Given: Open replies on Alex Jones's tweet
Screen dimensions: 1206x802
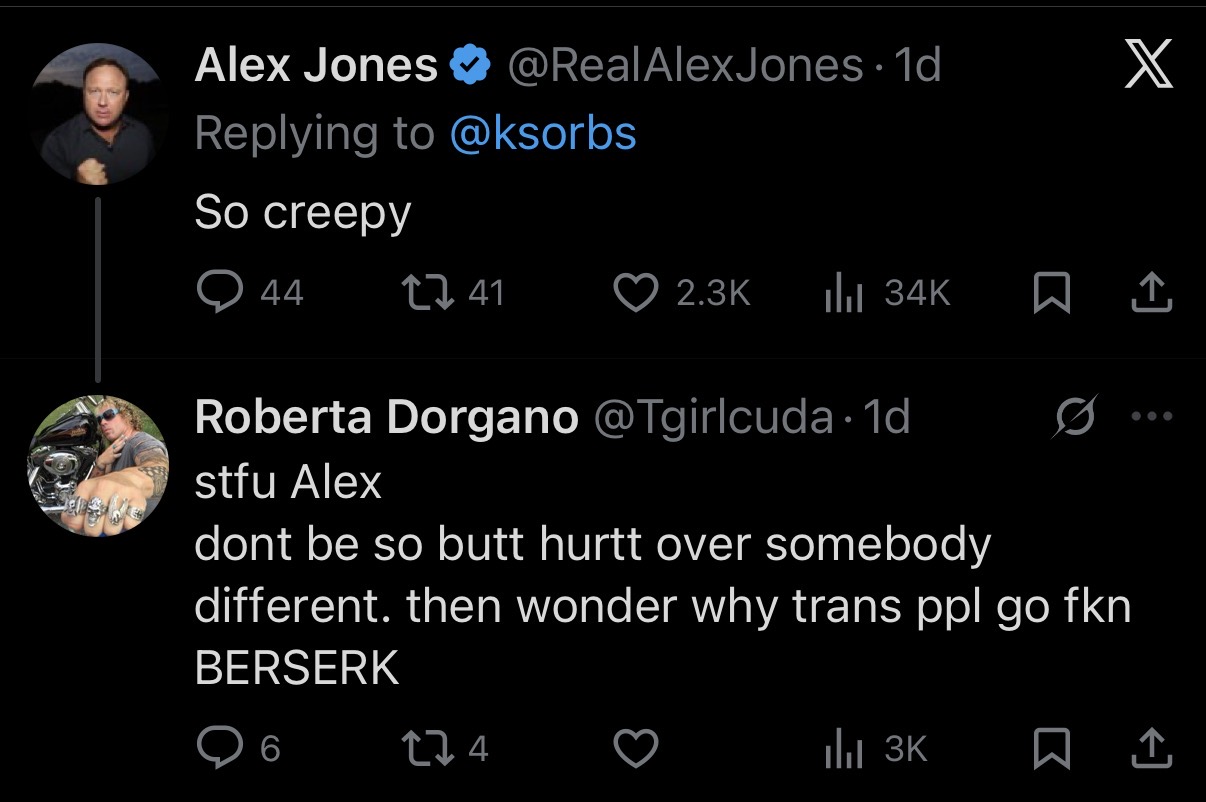Looking at the screenshot, I should (249, 292).
